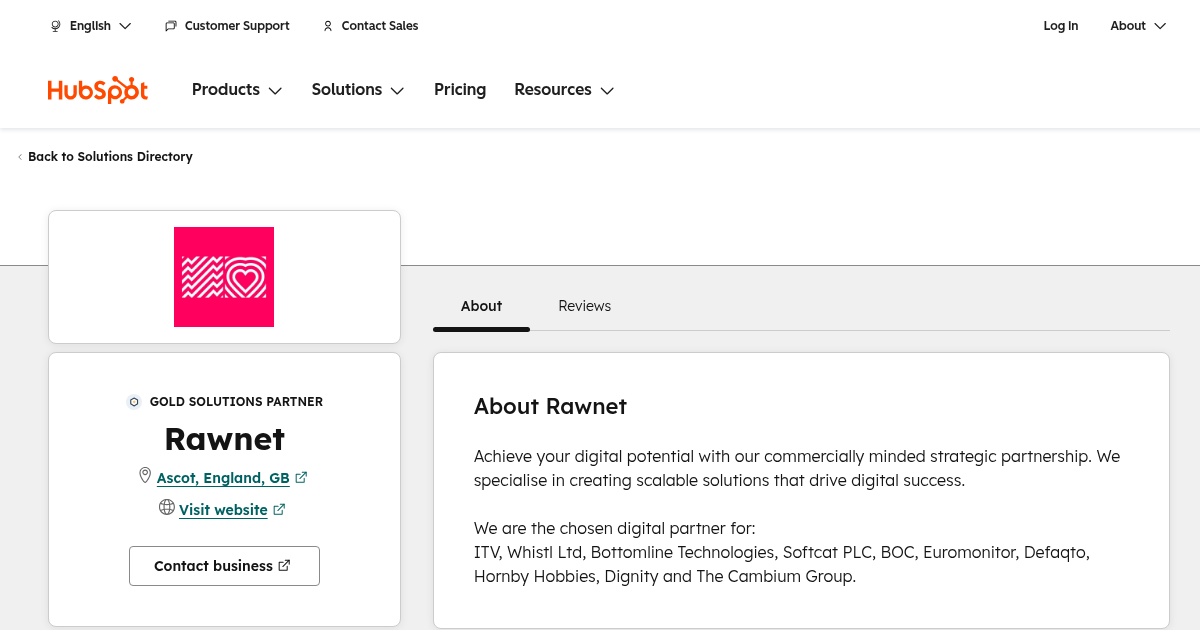Screen dimensions: 1200x630
Task: Click the About Rawnet heading
Action: click(550, 406)
